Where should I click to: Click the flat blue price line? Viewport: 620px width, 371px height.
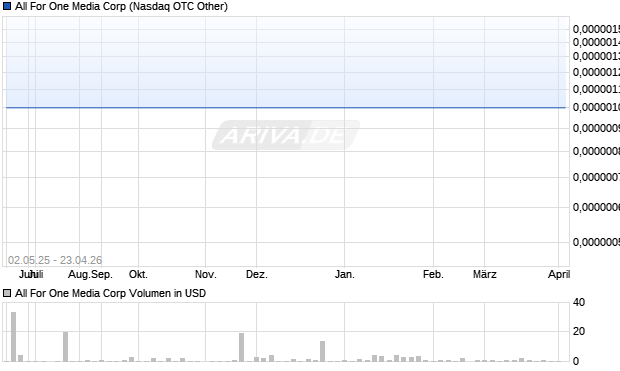pyautogui.click(x=286, y=107)
